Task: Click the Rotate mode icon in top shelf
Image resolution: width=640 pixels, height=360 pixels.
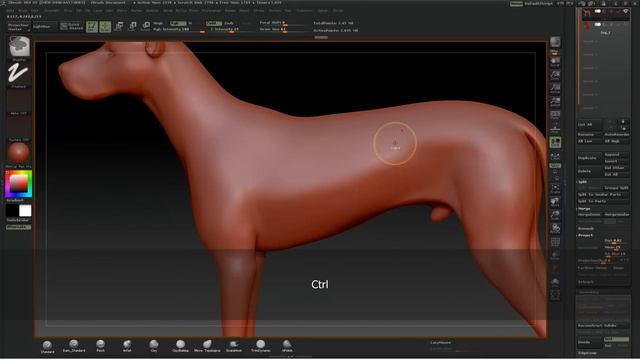Action: click(x=146, y=27)
